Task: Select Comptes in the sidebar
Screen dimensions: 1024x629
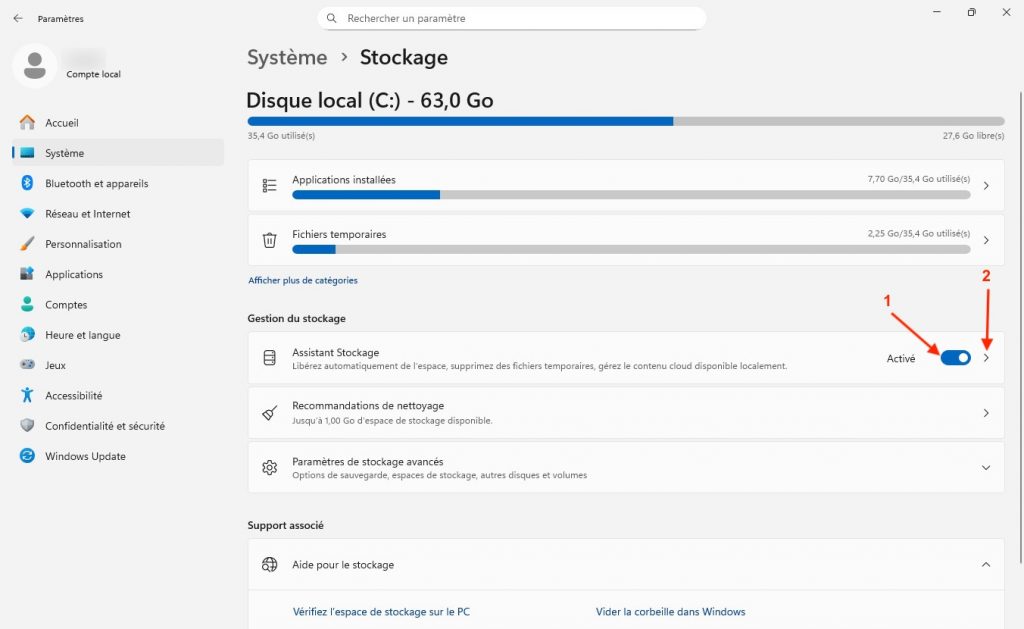Action: tap(66, 305)
